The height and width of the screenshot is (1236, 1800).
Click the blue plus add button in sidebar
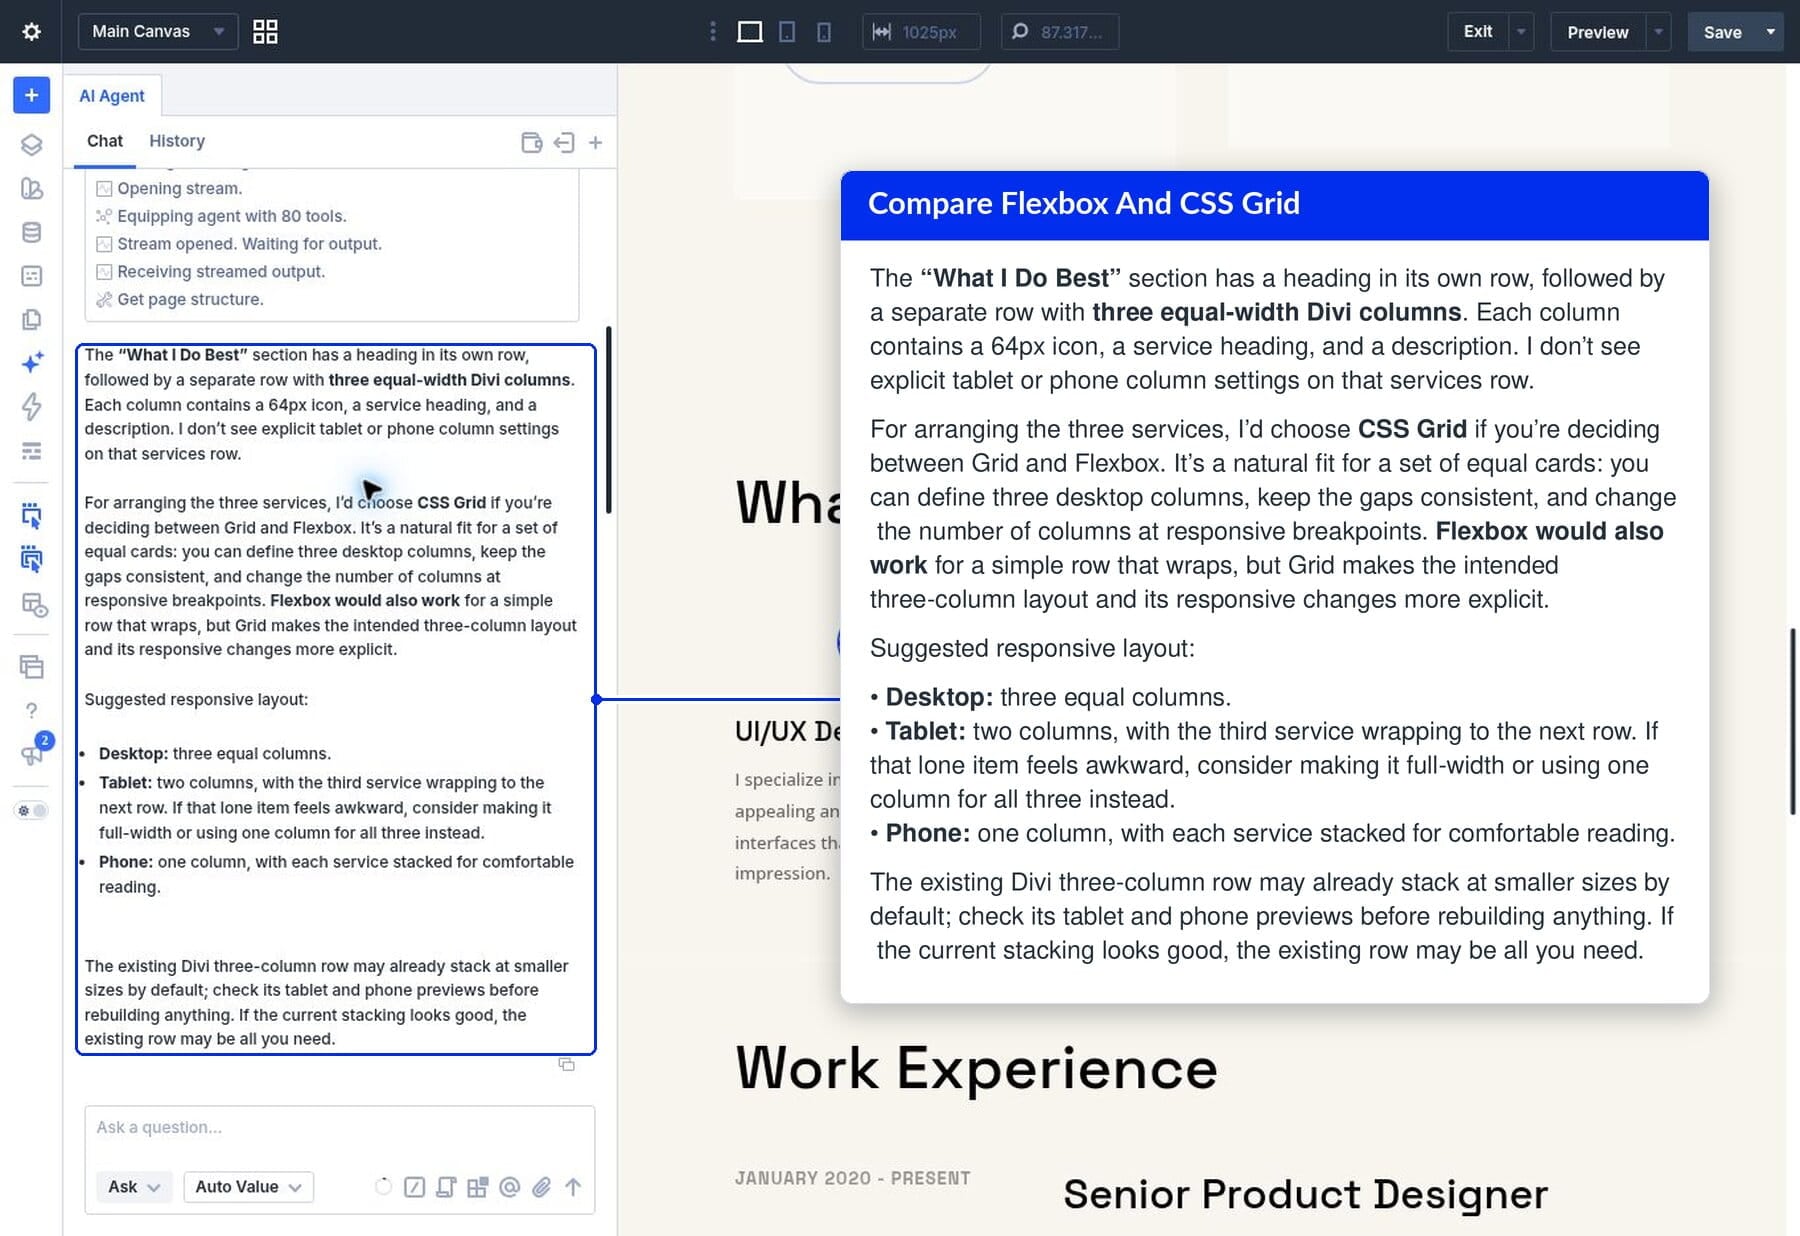click(x=31, y=95)
